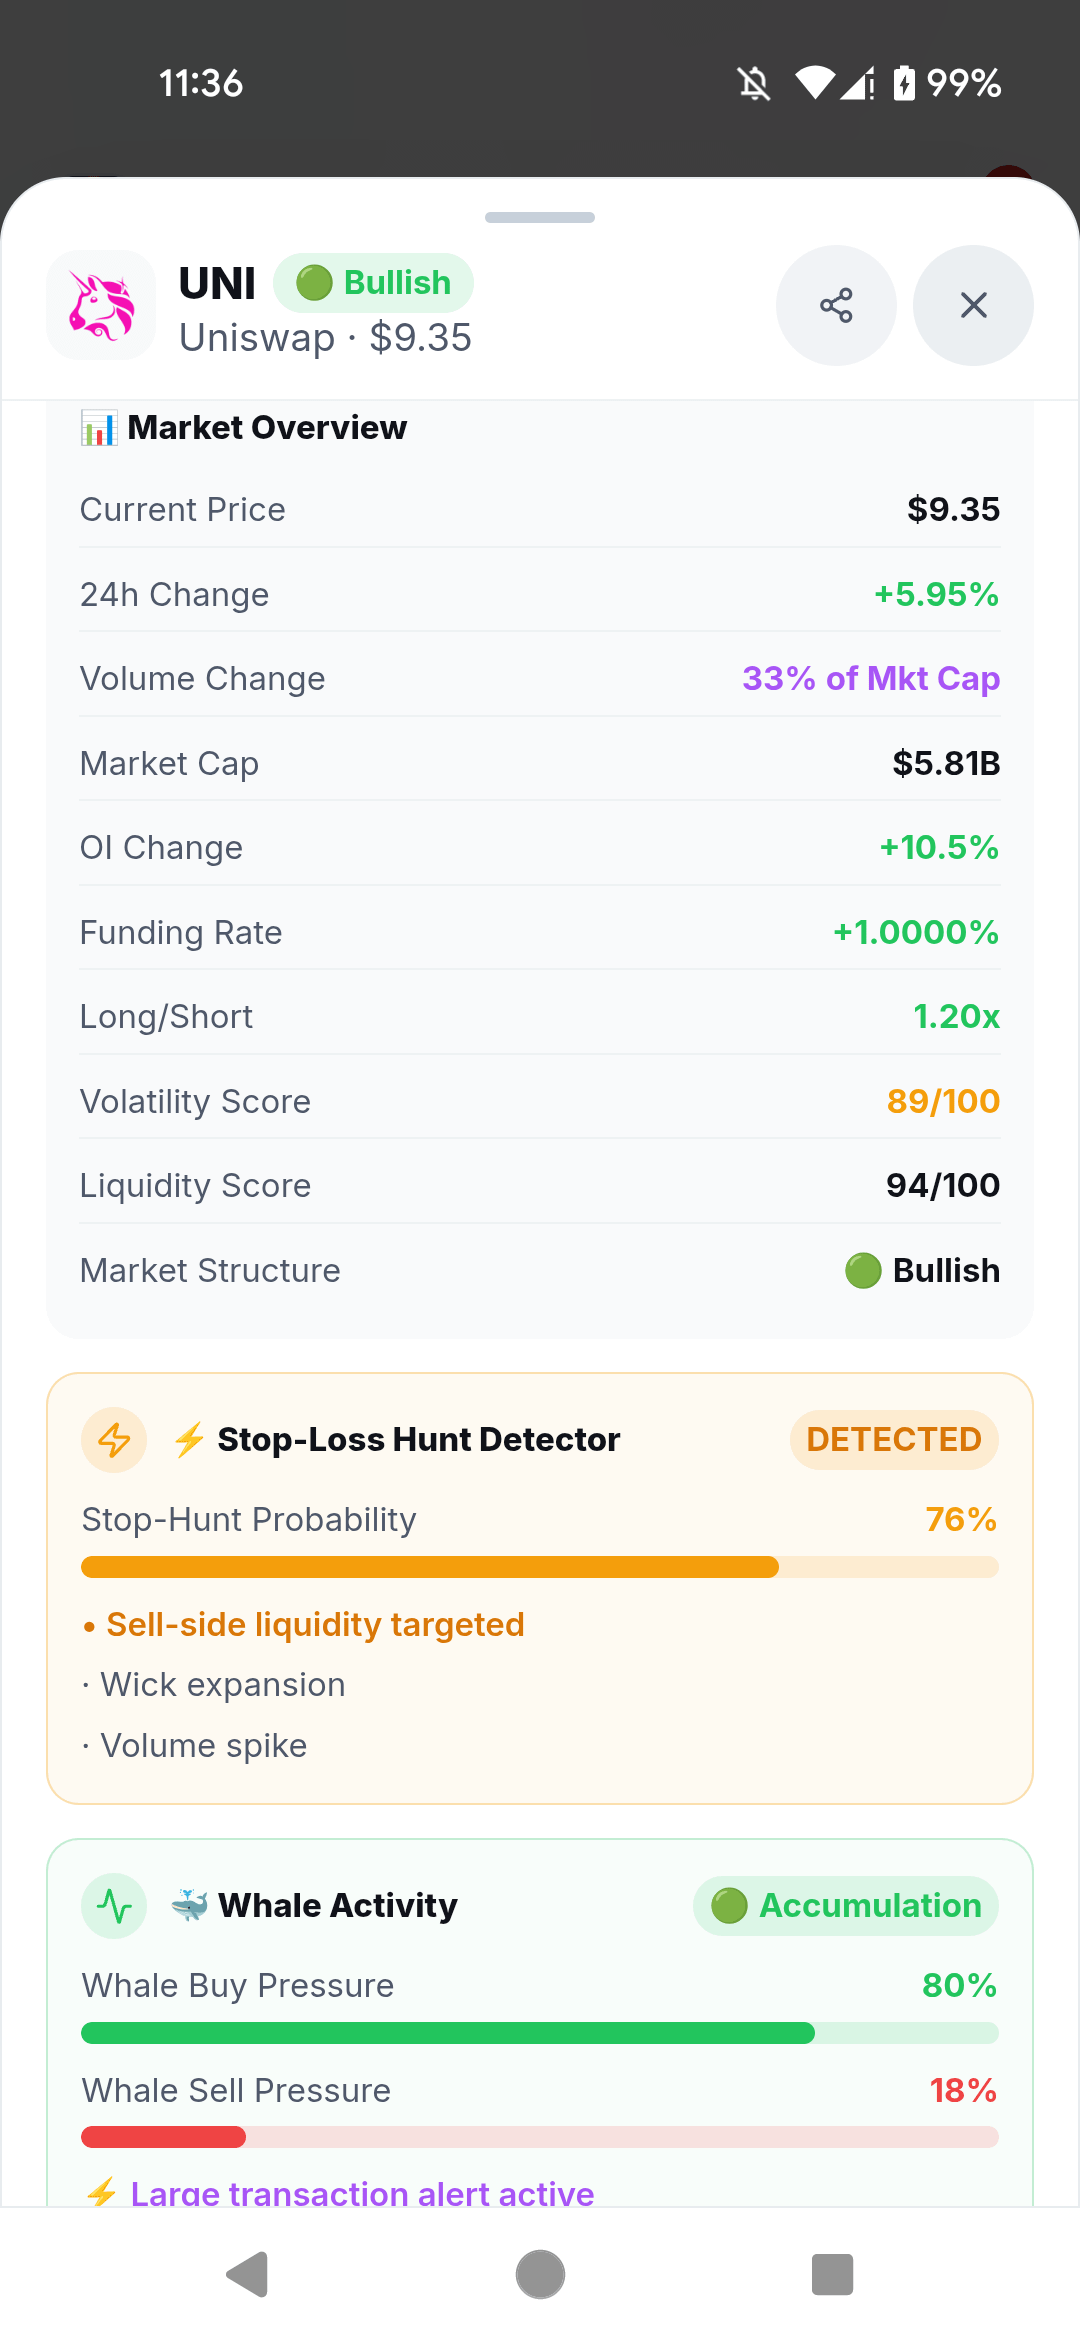Tap the Stop-Hunt Probability progress bar
The height and width of the screenshot is (2340, 1080).
540,1567
